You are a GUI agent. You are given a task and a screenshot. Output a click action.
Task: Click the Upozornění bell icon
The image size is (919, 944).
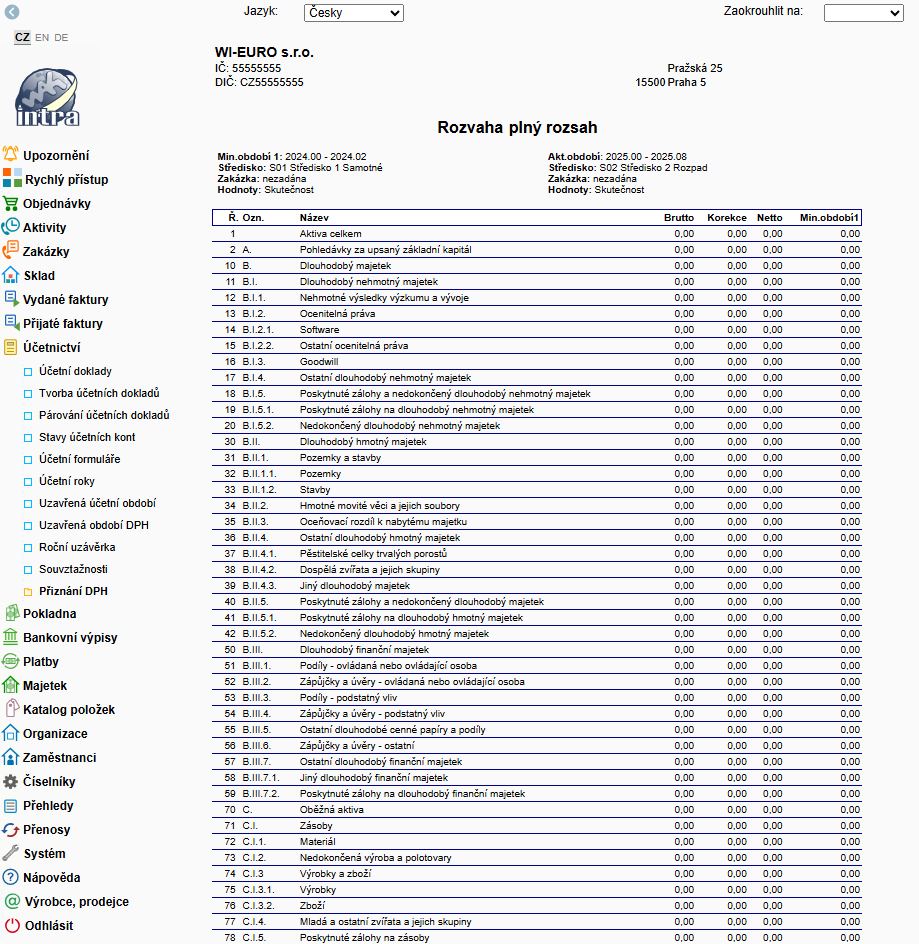[11, 155]
